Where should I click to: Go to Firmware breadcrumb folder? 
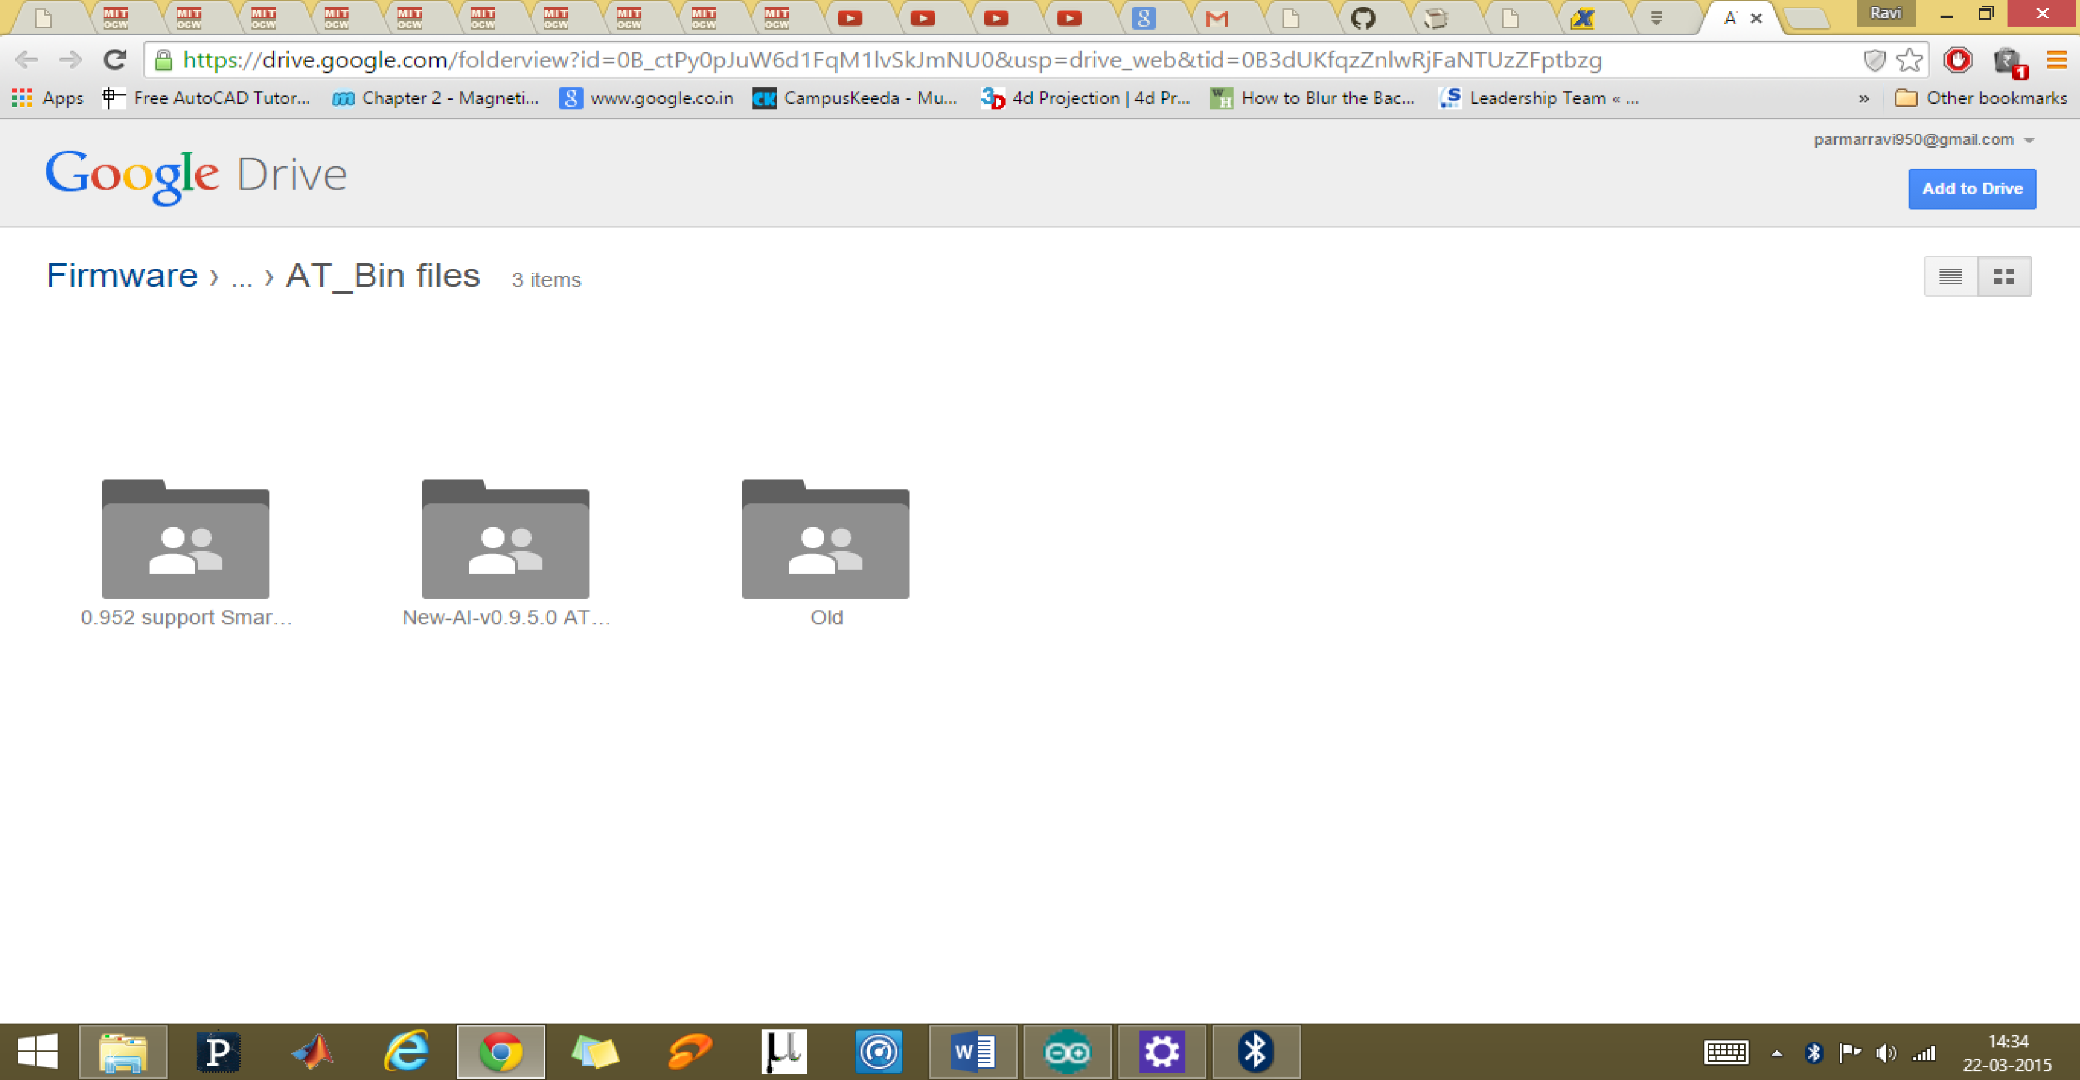[122, 276]
